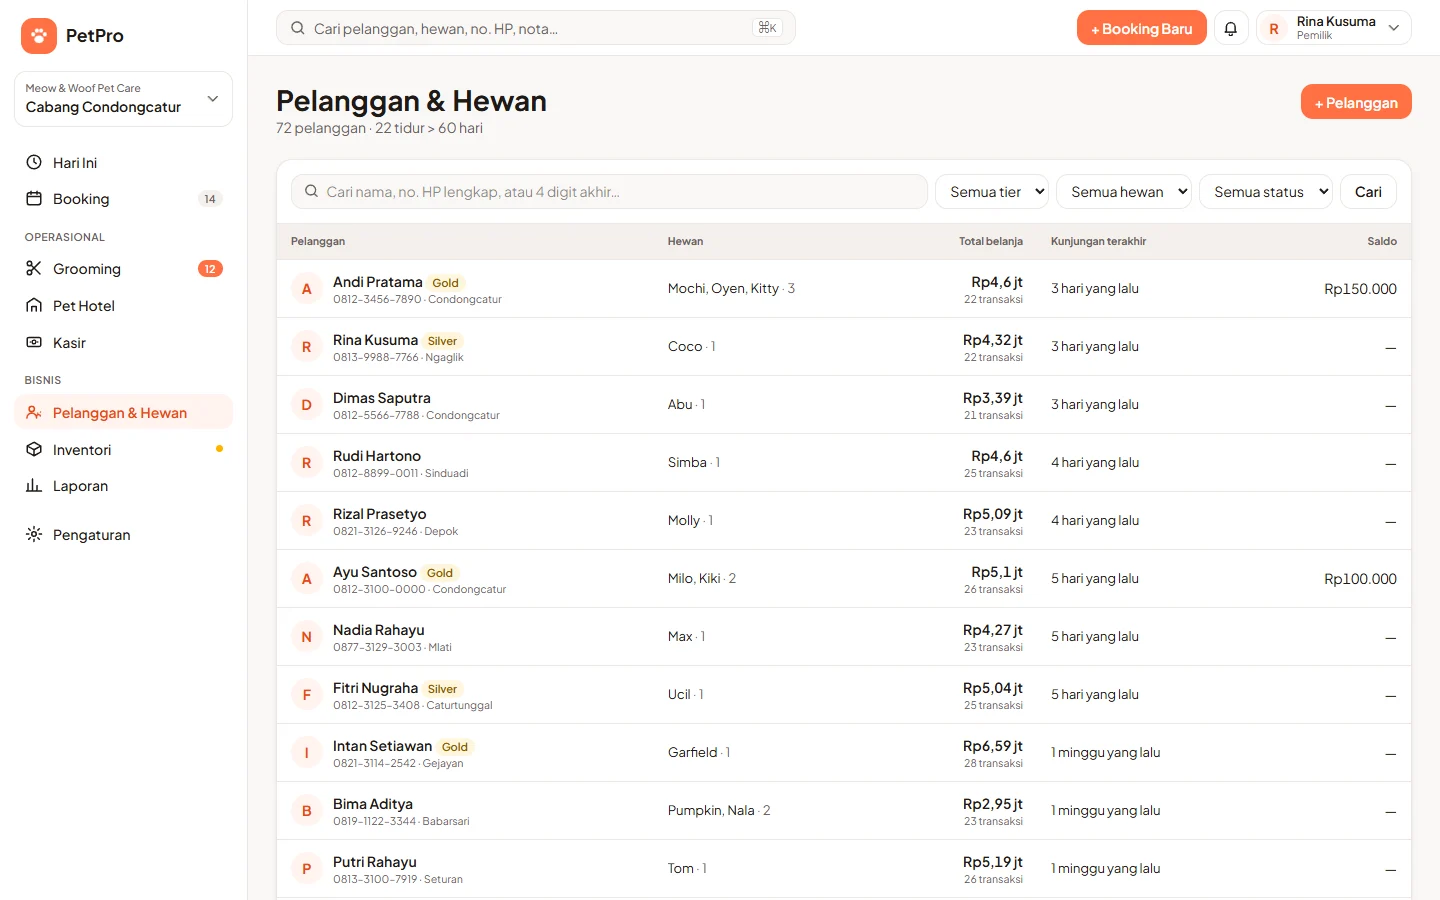Screen dimensions: 1440x900
Task: Open the Laporan page
Action: [123, 485]
